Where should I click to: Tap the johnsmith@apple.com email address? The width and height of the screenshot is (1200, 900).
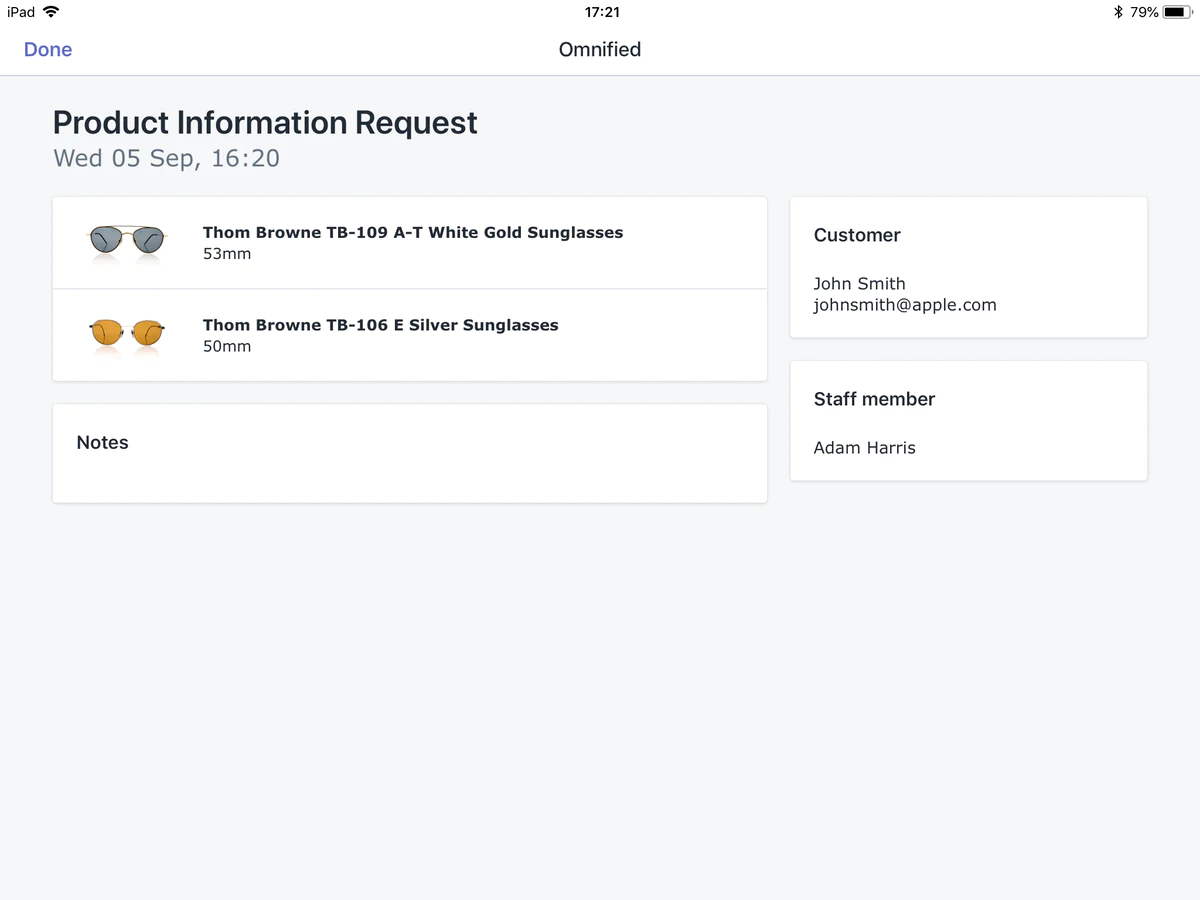(904, 305)
